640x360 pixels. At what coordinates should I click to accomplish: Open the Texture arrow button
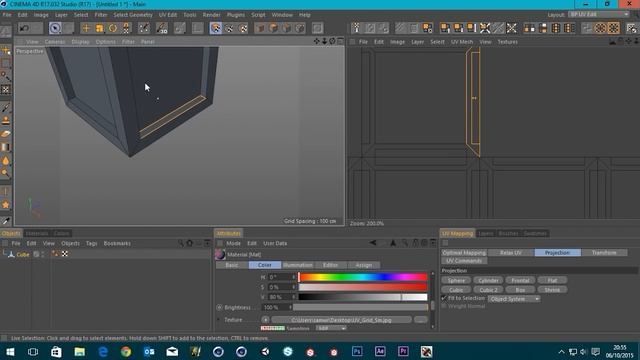pyautogui.click(x=265, y=320)
